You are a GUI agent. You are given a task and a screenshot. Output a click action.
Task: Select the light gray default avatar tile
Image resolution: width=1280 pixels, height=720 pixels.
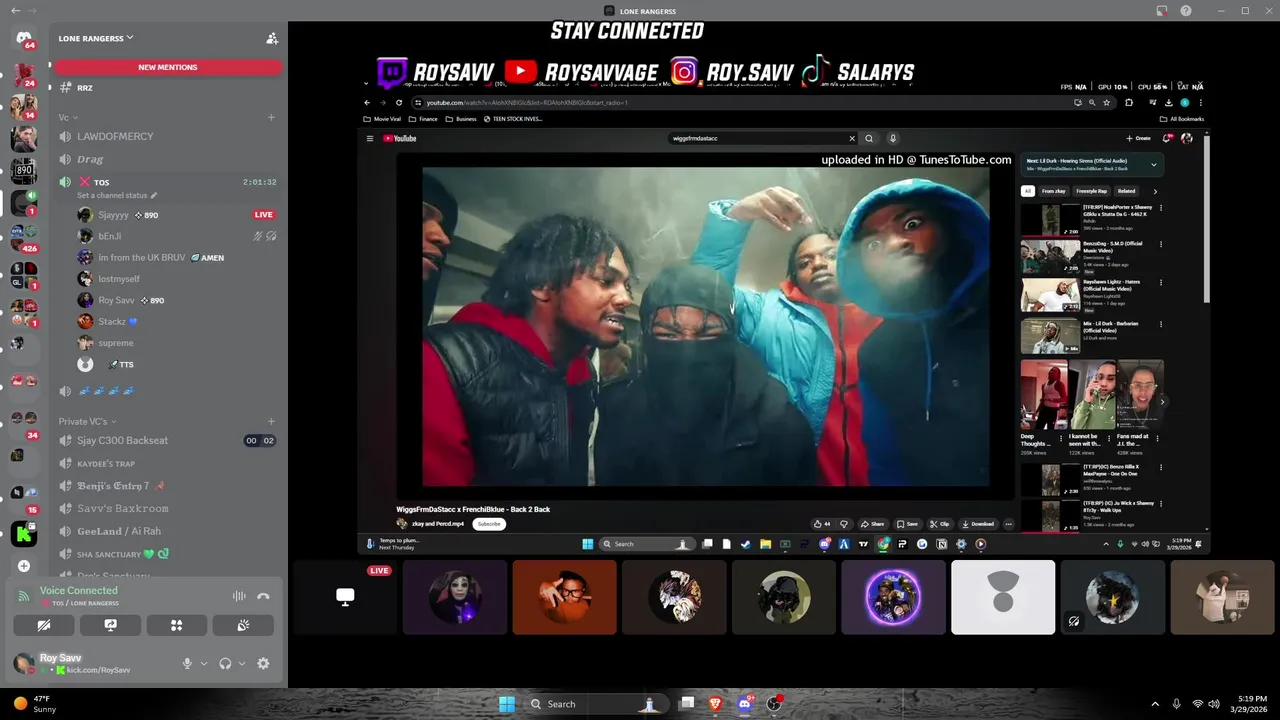tap(1003, 597)
